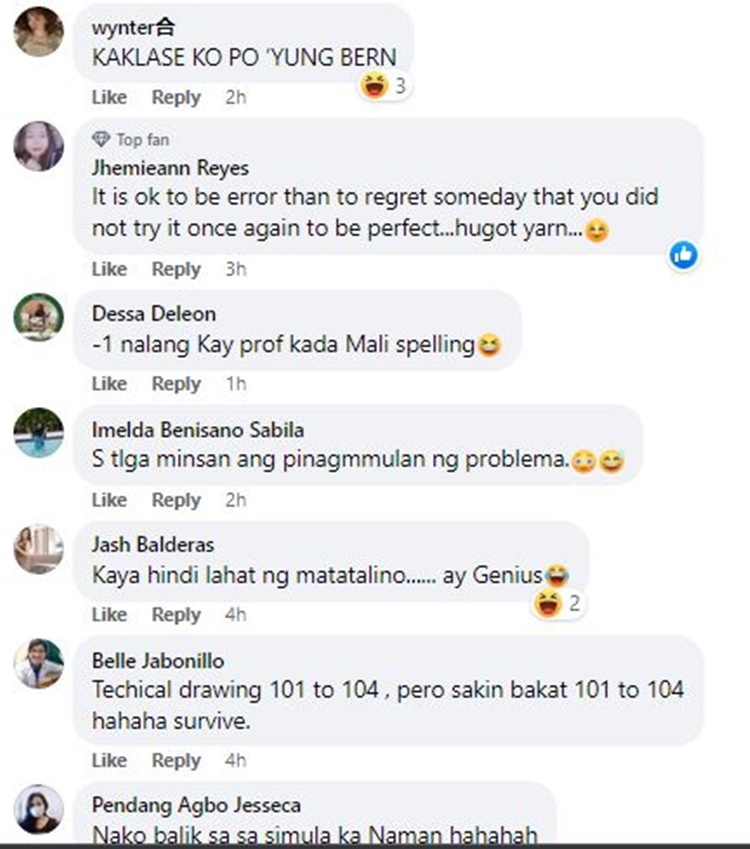The width and height of the screenshot is (750, 849).
Task: Open Dessa Deleon's profile avatar
Action: pos(38,317)
